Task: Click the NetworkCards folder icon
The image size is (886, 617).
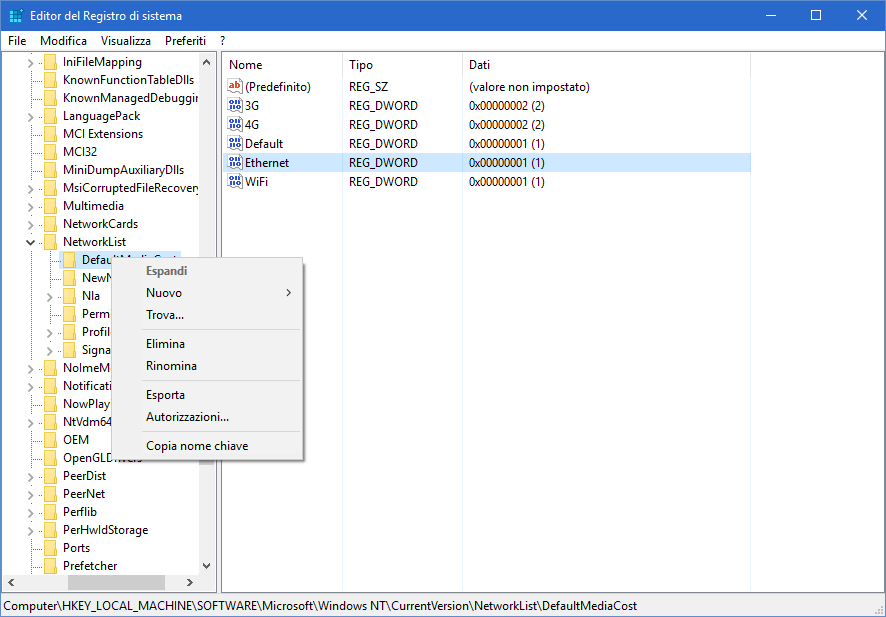Action: [x=50, y=224]
